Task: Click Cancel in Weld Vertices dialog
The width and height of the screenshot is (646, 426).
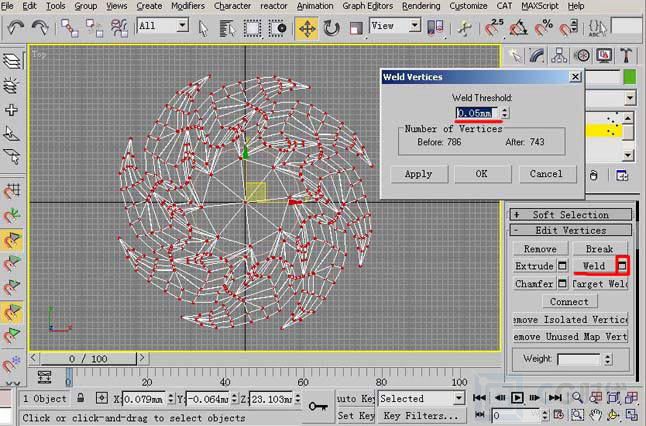Action: tap(546, 174)
